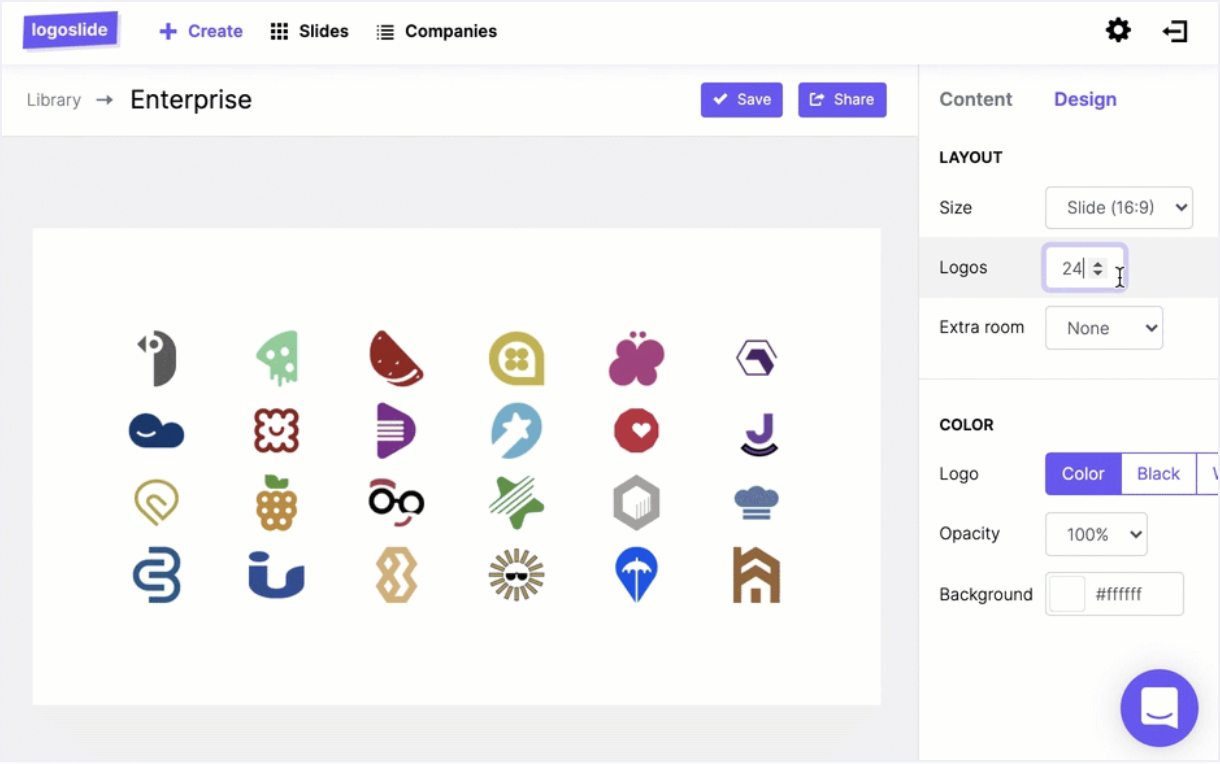
Task: Click the Enterprise slide title
Action: (191, 99)
